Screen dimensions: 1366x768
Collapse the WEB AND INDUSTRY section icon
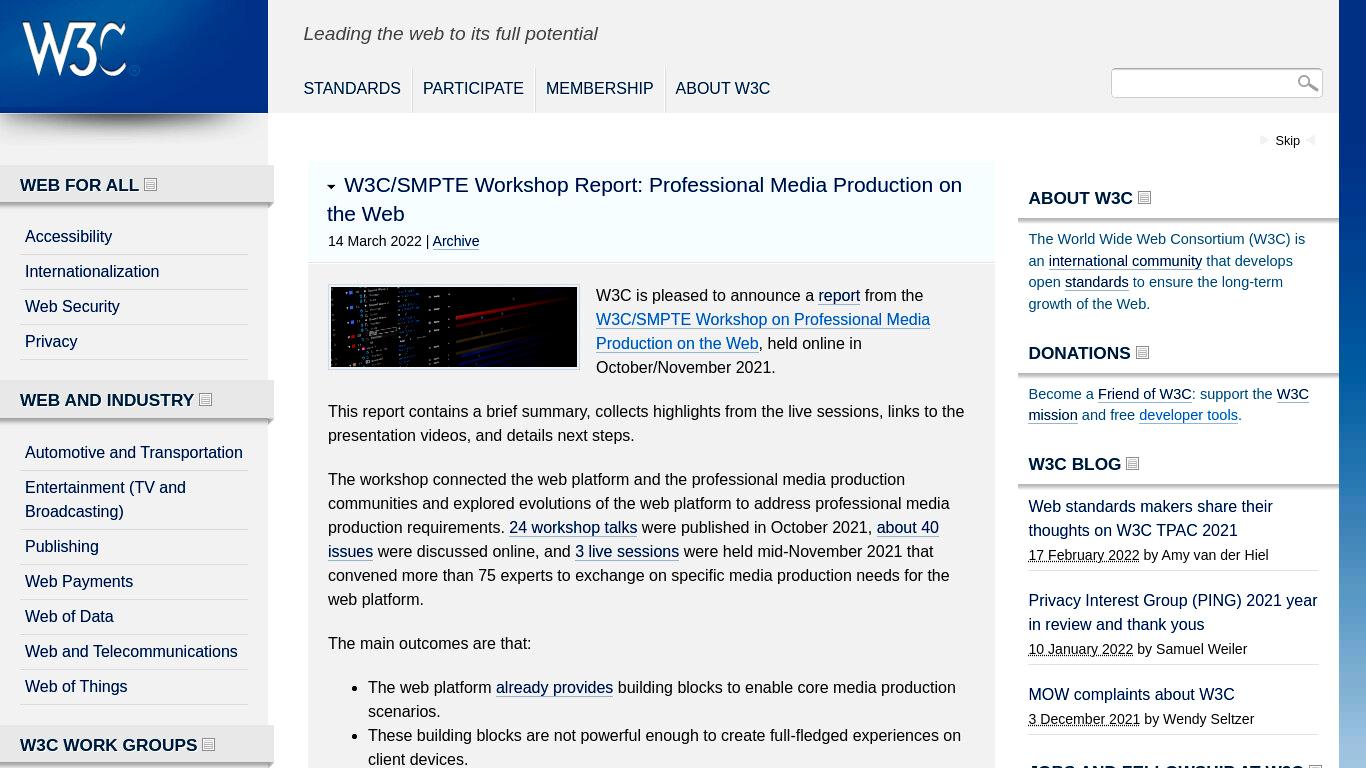[x=205, y=399]
